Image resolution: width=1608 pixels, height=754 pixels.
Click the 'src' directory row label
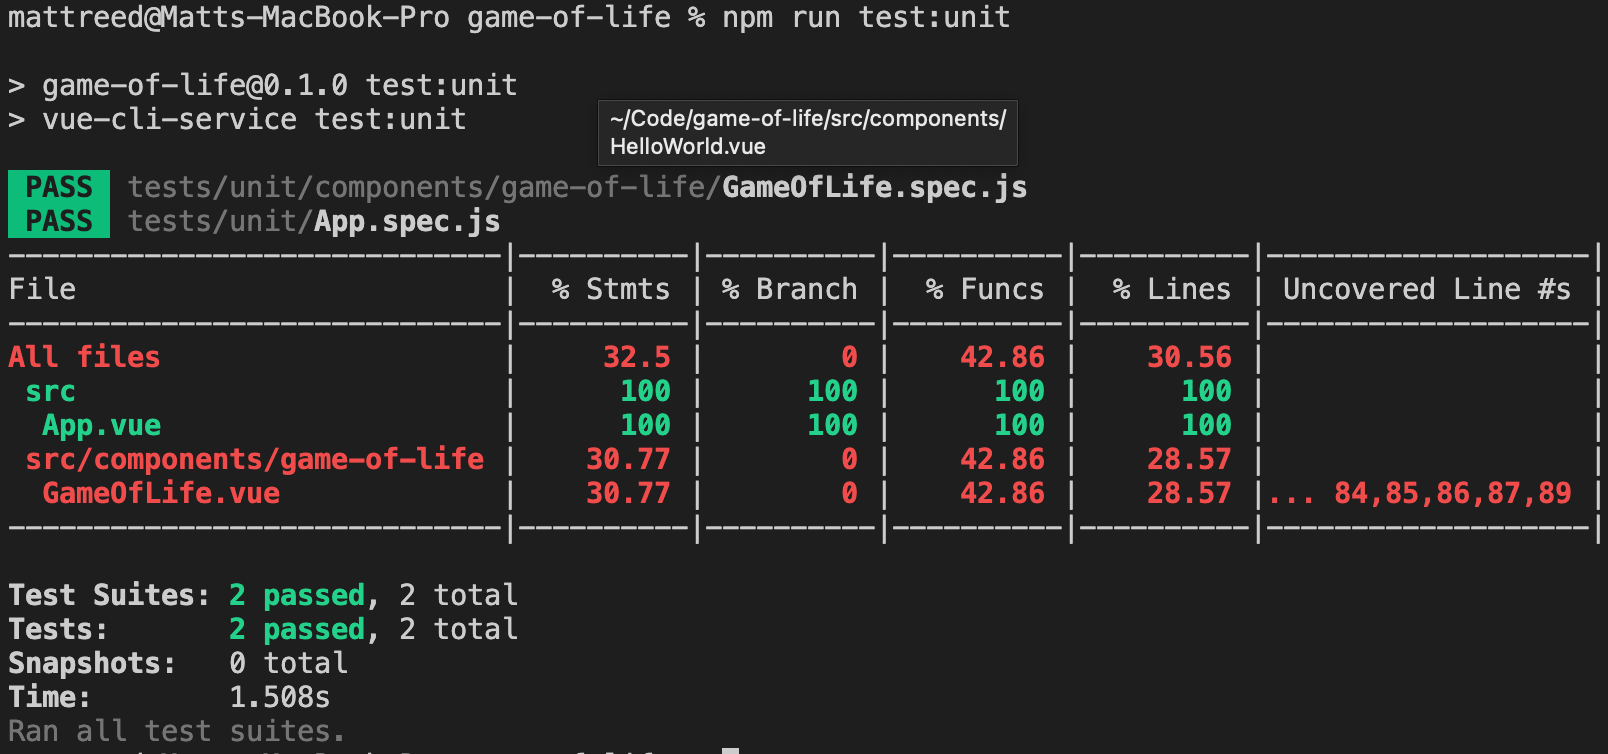pyautogui.click(x=50, y=391)
